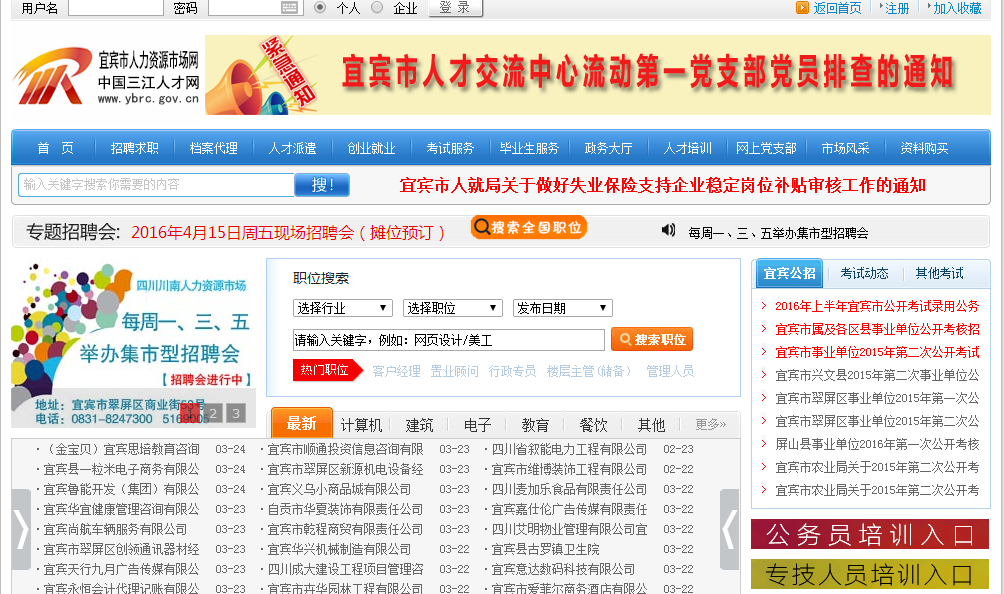The width and height of the screenshot is (1004, 594).
Task: Open 网上党支部 menu item
Action: click(766, 148)
